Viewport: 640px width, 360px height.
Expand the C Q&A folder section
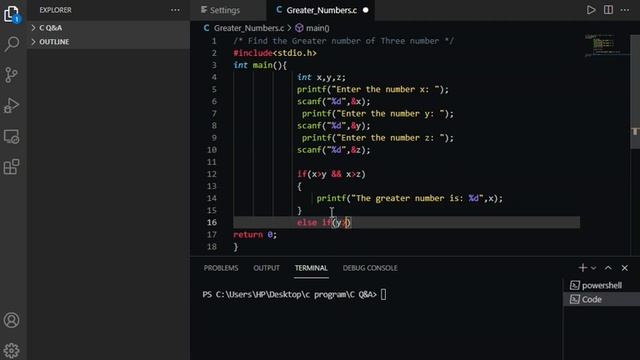pyautogui.click(x=108, y=28)
